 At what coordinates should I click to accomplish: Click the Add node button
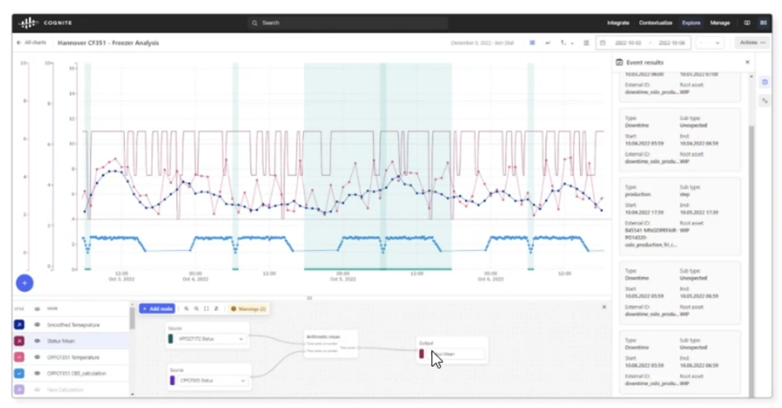[x=157, y=309]
